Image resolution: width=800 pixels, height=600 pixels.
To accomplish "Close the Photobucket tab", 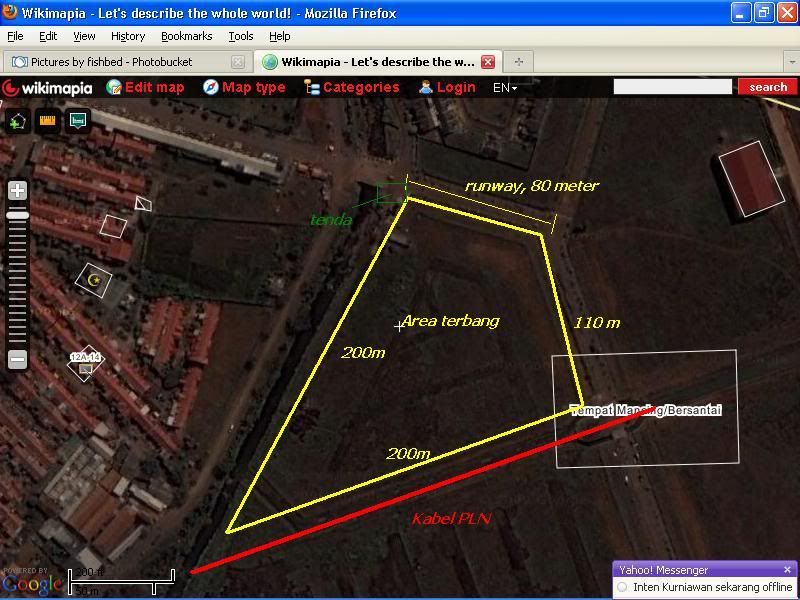I will [237, 62].
